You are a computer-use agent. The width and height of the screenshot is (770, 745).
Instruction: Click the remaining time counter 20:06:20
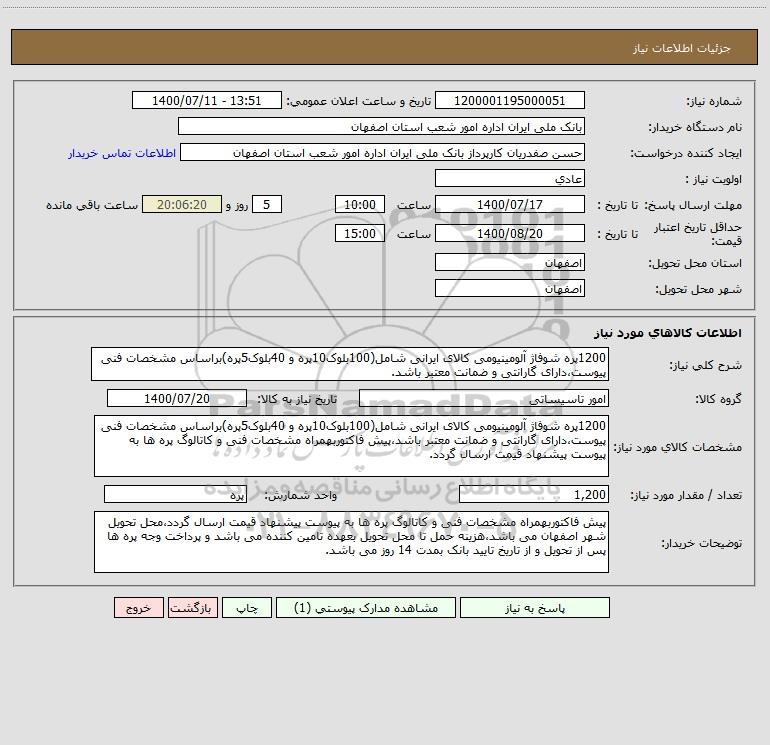pyautogui.click(x=182, y=204)
